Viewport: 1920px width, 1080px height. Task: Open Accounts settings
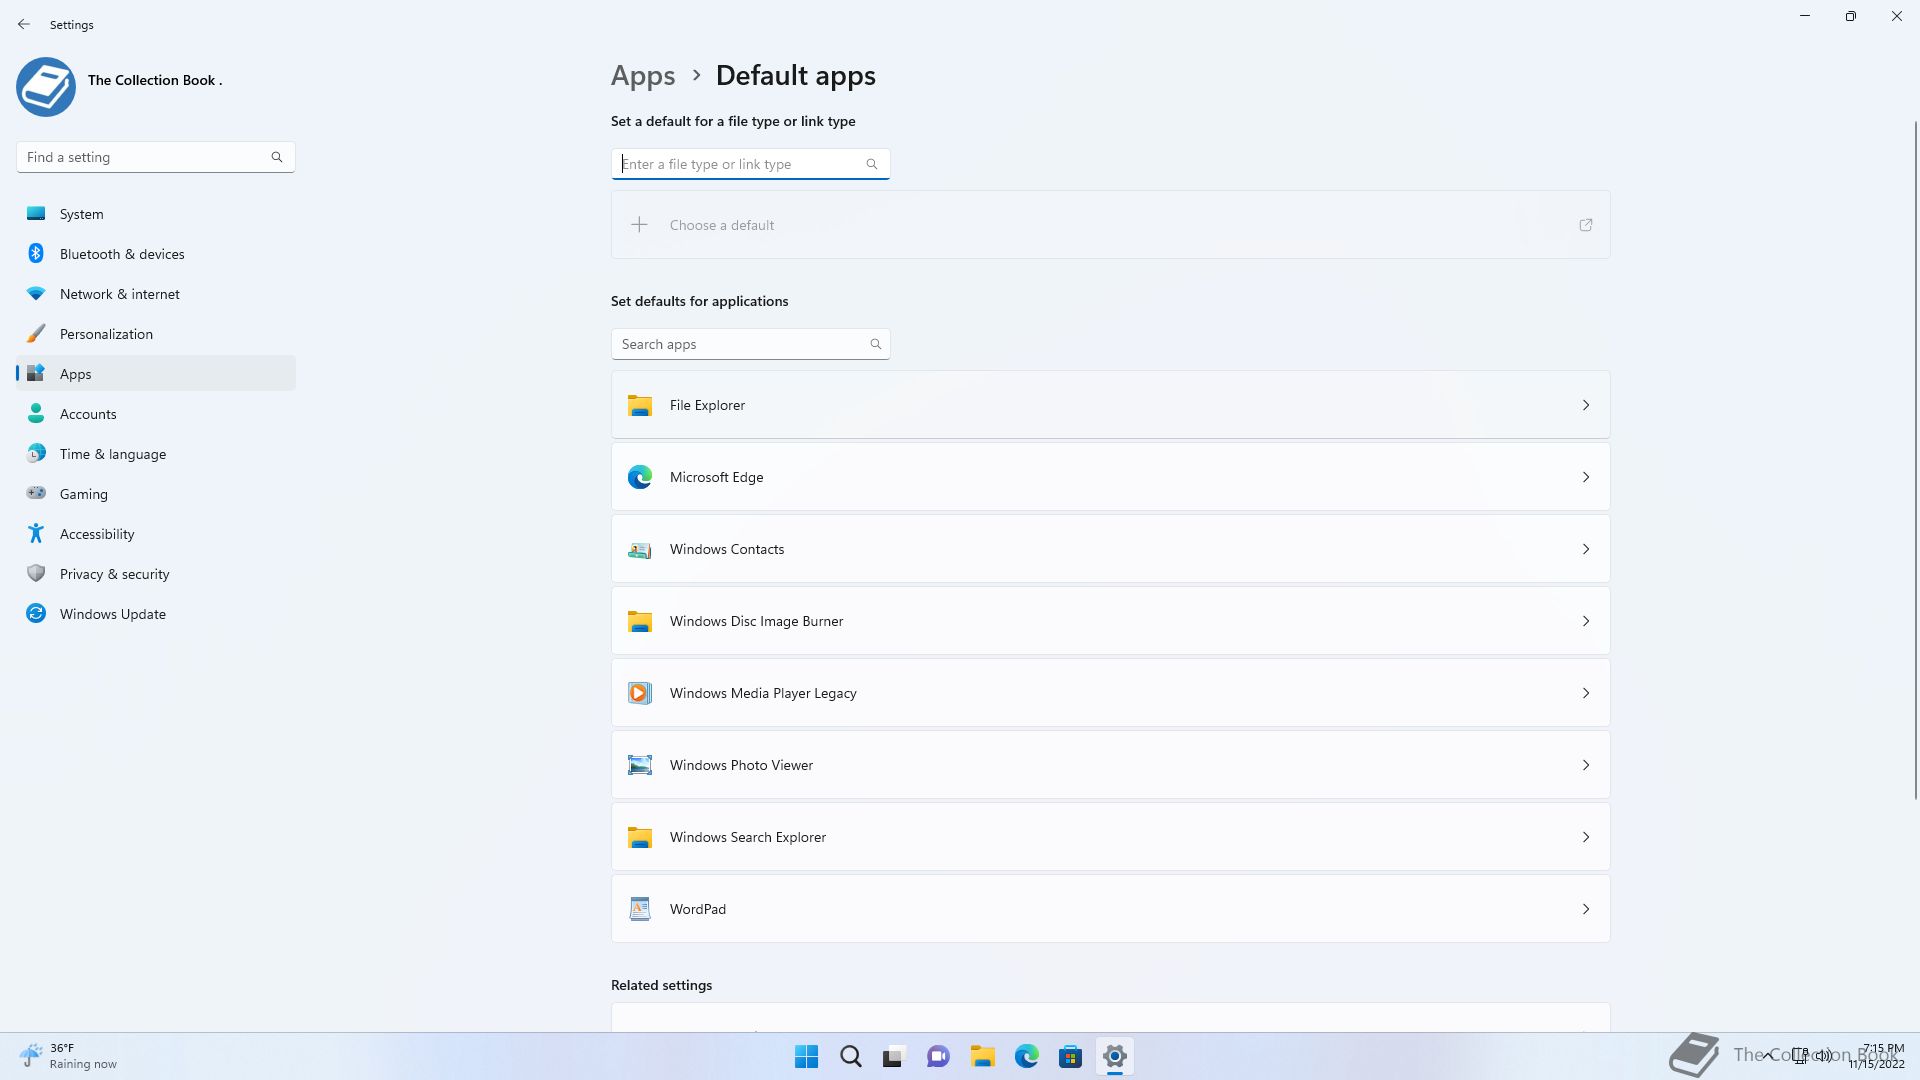[156, 414]
